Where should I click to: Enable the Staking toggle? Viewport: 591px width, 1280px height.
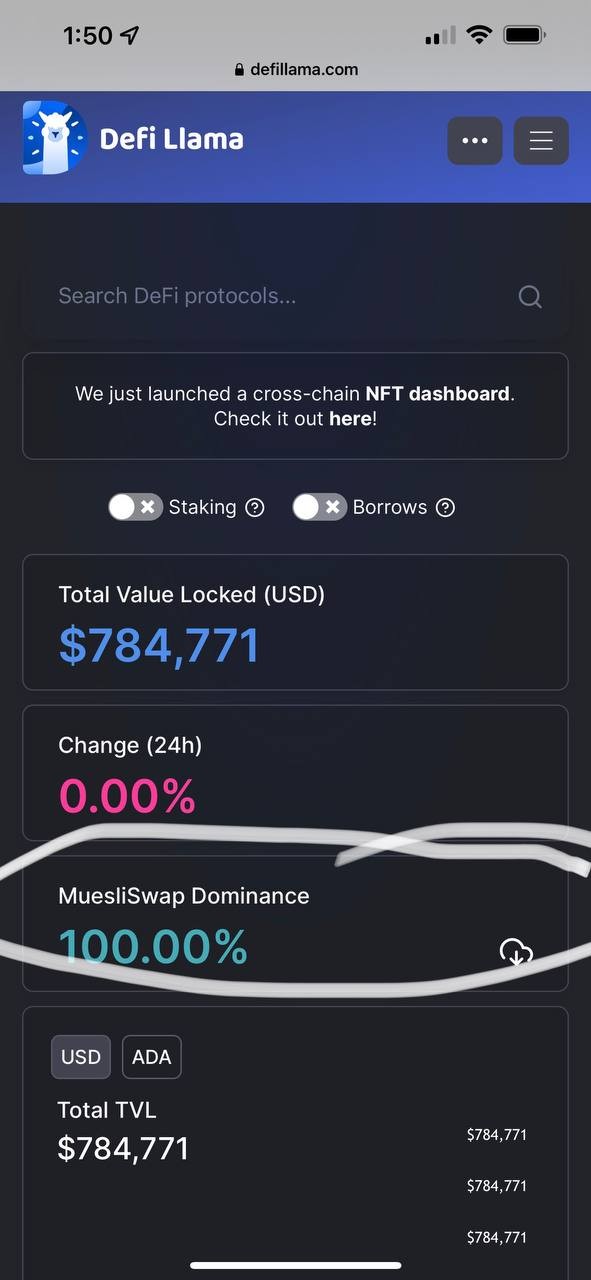(136, 507)
